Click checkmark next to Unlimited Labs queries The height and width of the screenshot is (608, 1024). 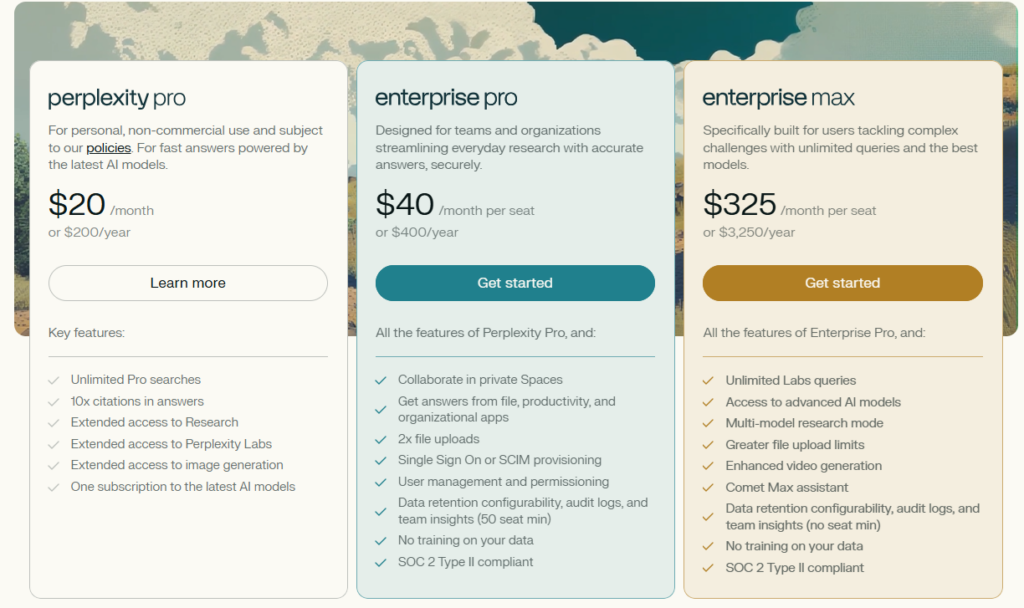(708, 380)
